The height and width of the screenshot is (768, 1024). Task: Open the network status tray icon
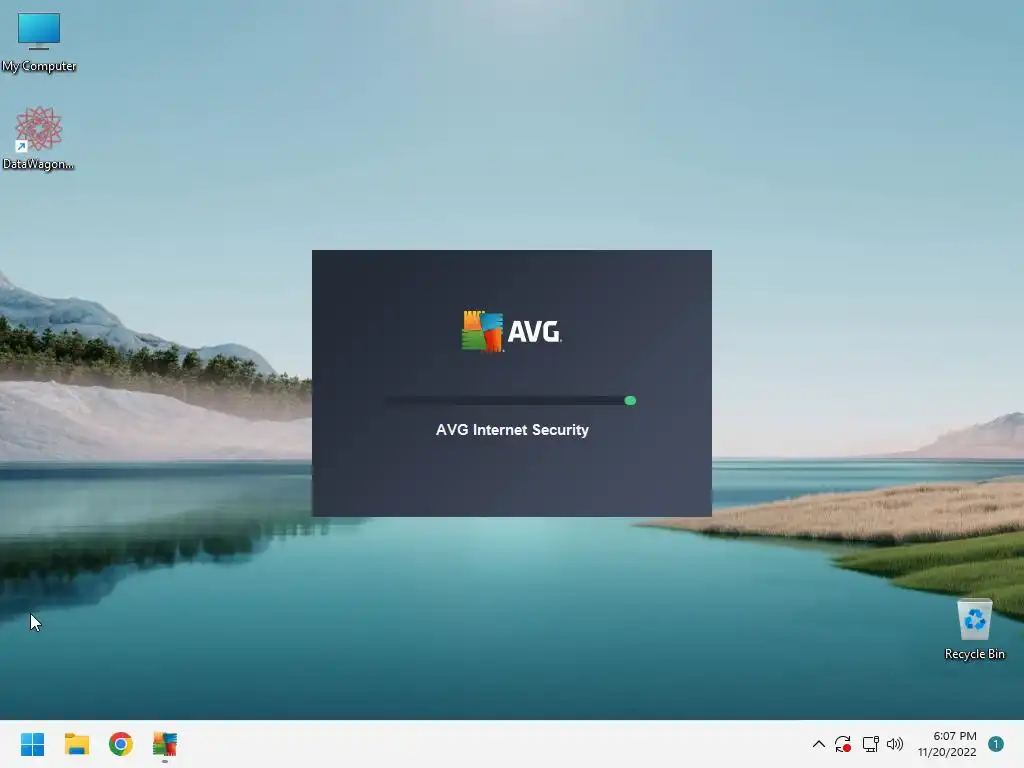(x=870, y=744)
